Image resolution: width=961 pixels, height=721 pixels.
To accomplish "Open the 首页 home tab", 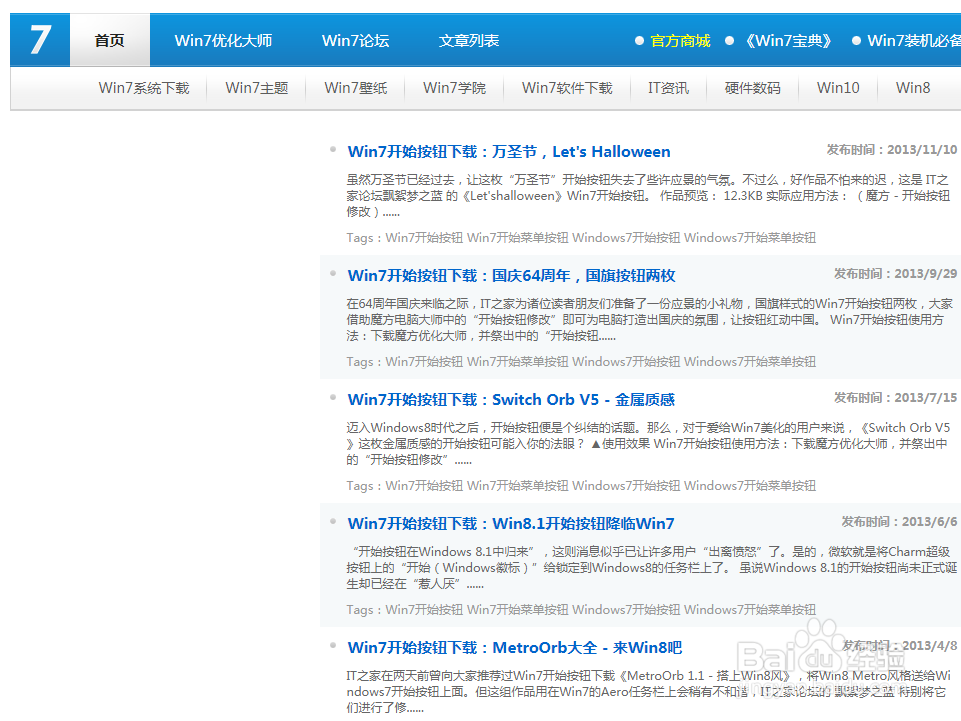I will [108, 40].
